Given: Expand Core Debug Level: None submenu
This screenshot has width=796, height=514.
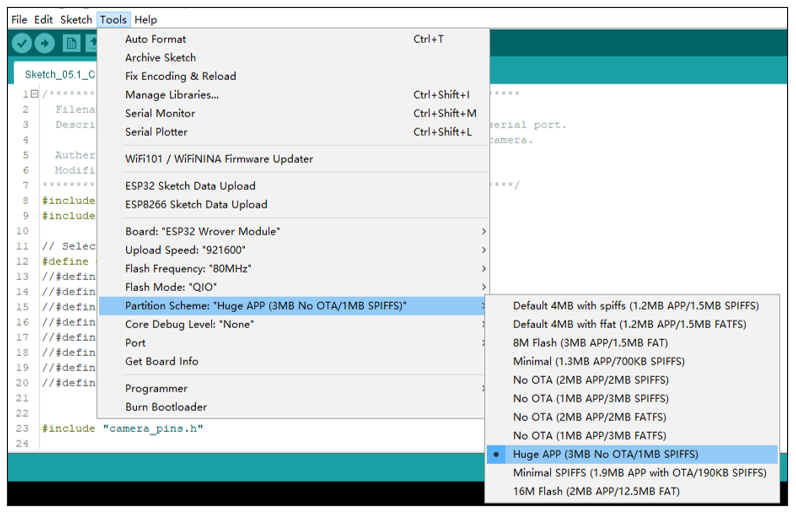Looking at the screenshot, I should coord(292,324).
